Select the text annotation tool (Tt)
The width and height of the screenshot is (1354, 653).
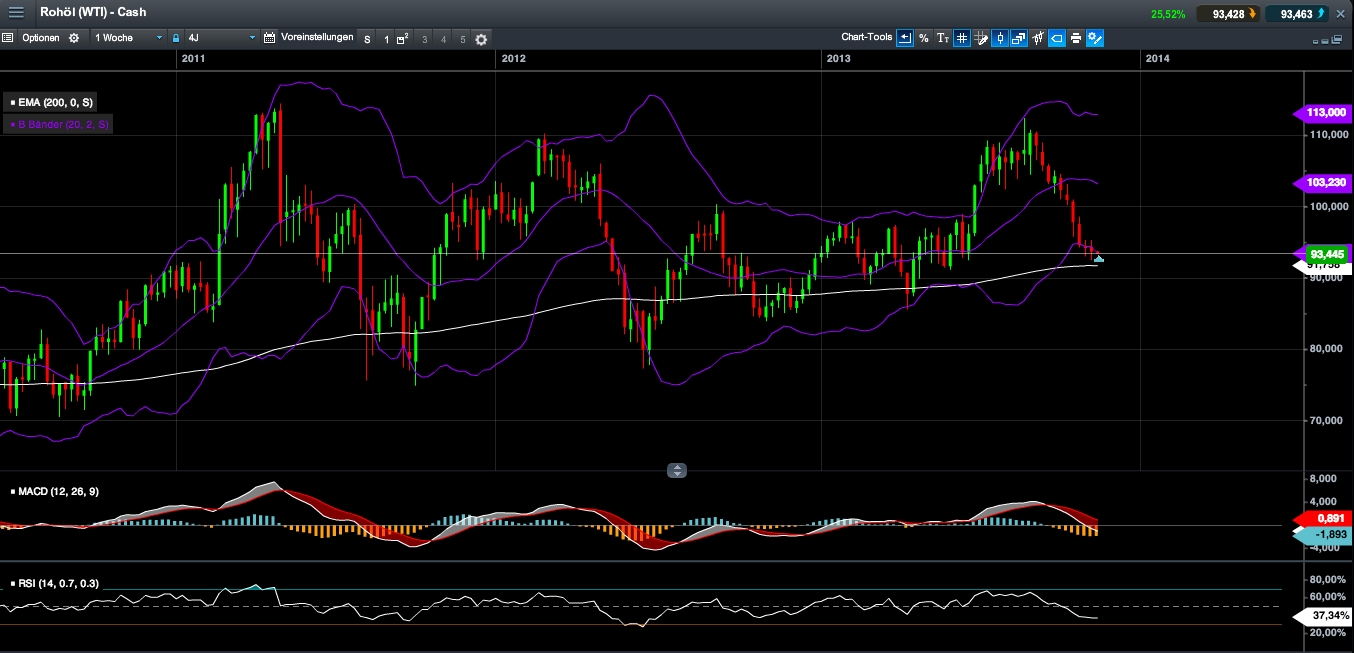944,38
